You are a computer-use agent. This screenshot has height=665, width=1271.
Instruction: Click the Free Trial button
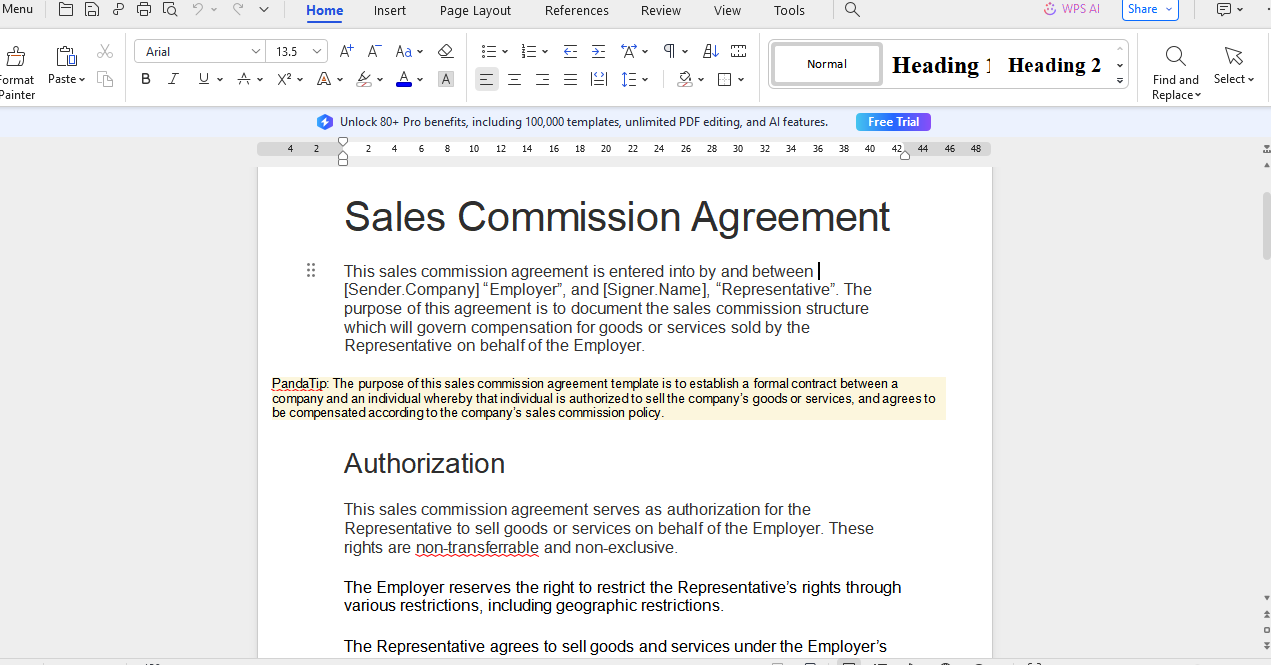893,122
